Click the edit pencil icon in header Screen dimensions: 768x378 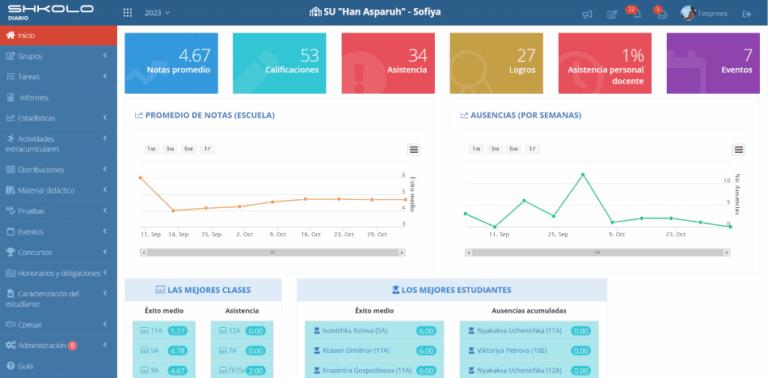click(612, 14)
